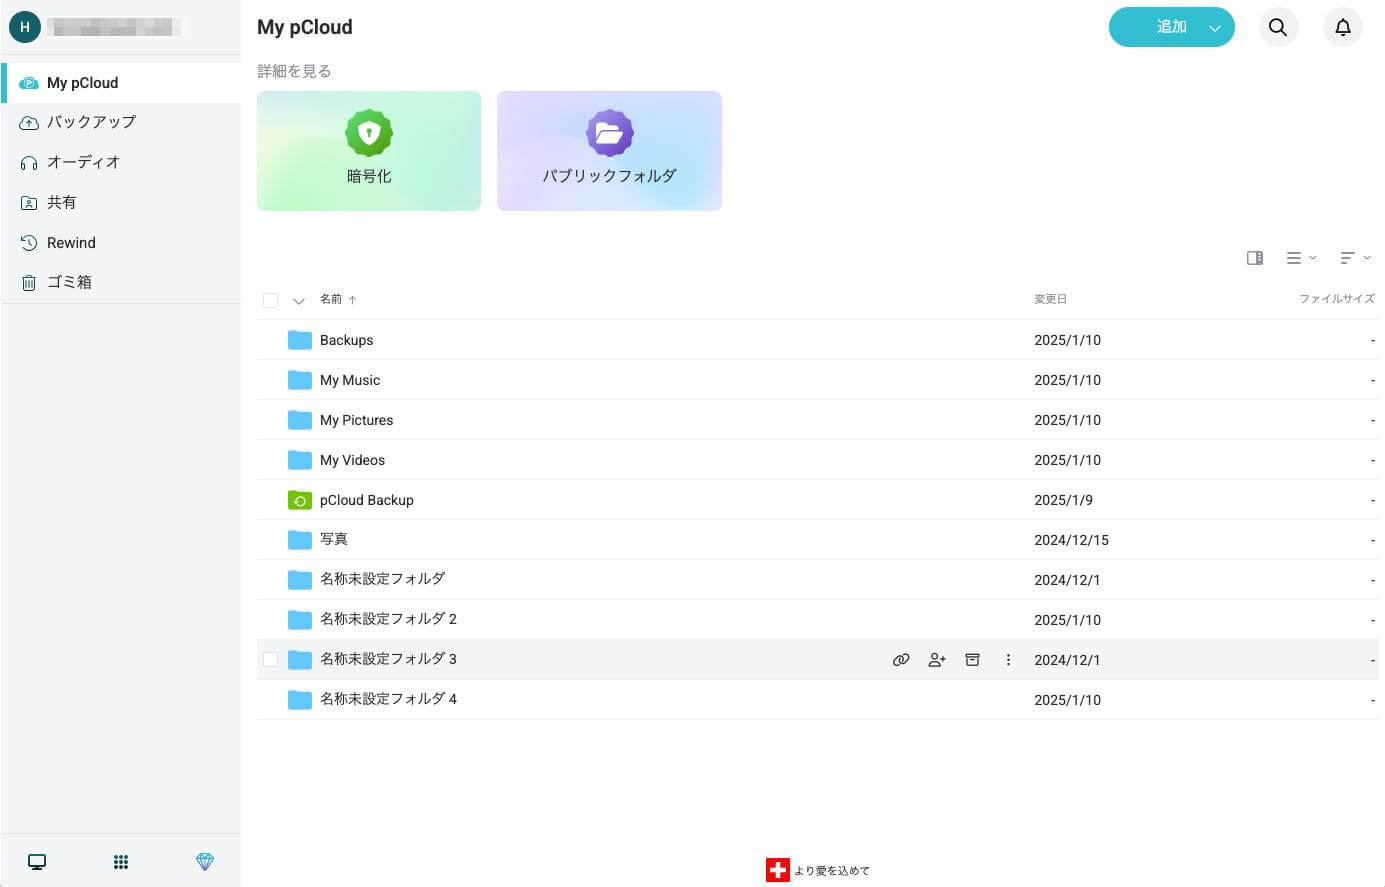Open the Backups folder name
Viewport: 1385px width, 887px height.
[x=346, y=340]
